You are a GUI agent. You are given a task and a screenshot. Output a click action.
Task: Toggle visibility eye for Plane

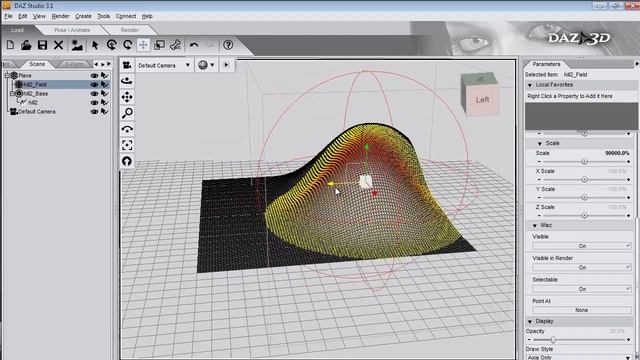(x=94, y=76)
